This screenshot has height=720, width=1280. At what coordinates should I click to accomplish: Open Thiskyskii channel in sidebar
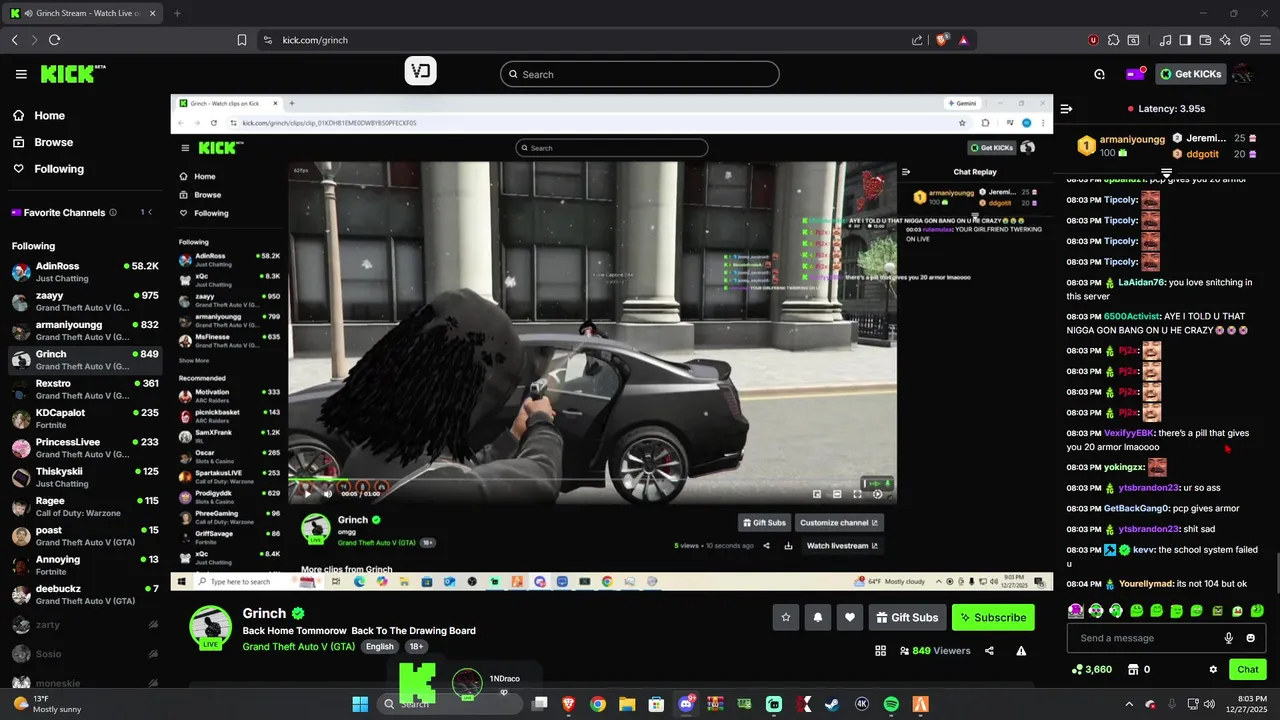(85, 477)
